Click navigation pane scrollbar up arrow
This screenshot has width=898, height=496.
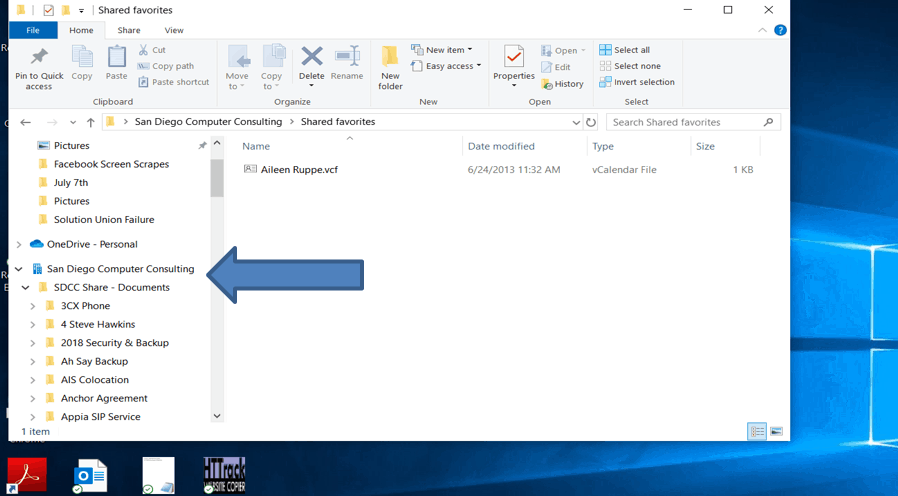pyautogui.click(x=217, y=143)
